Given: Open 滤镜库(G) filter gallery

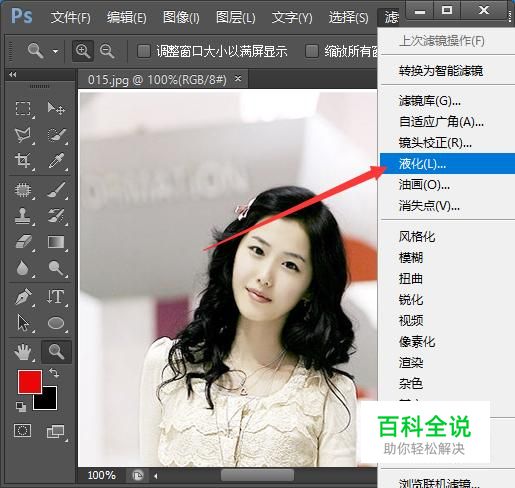Looking at the screenshot, I should pos(447,101).
